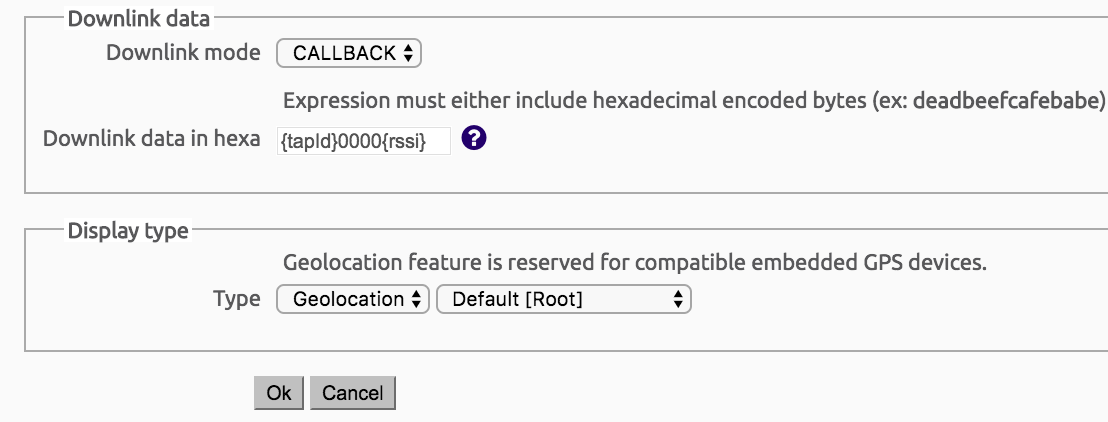Viewport: 1108px width, 422px height.
Task: Click the Type label
Action: tap(237, 298)
